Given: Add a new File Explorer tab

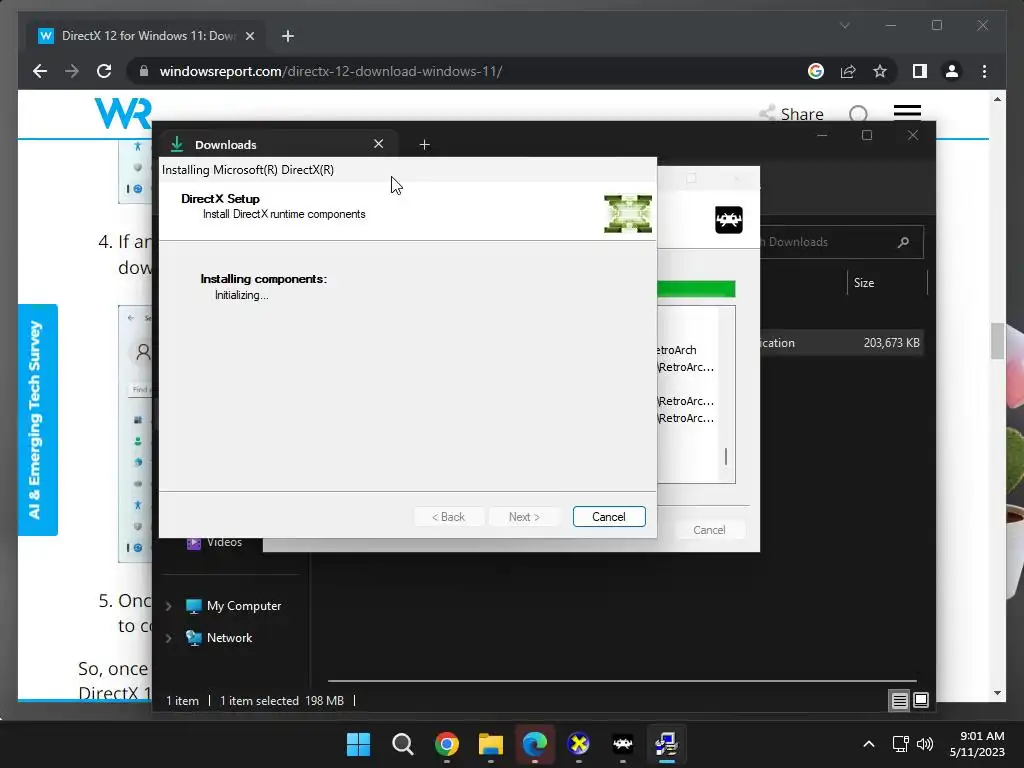Looking at the screenshot, I should (x=424, y=144).
